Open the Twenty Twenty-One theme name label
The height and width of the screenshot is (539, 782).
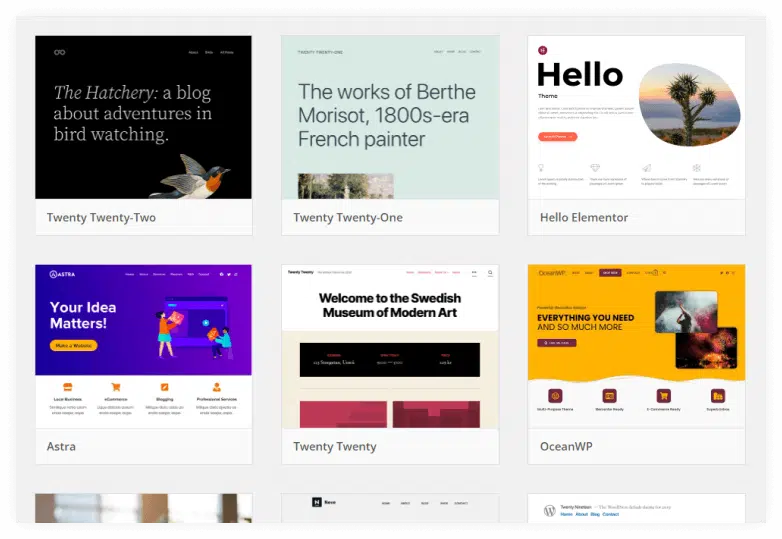[x=348, y=217]
